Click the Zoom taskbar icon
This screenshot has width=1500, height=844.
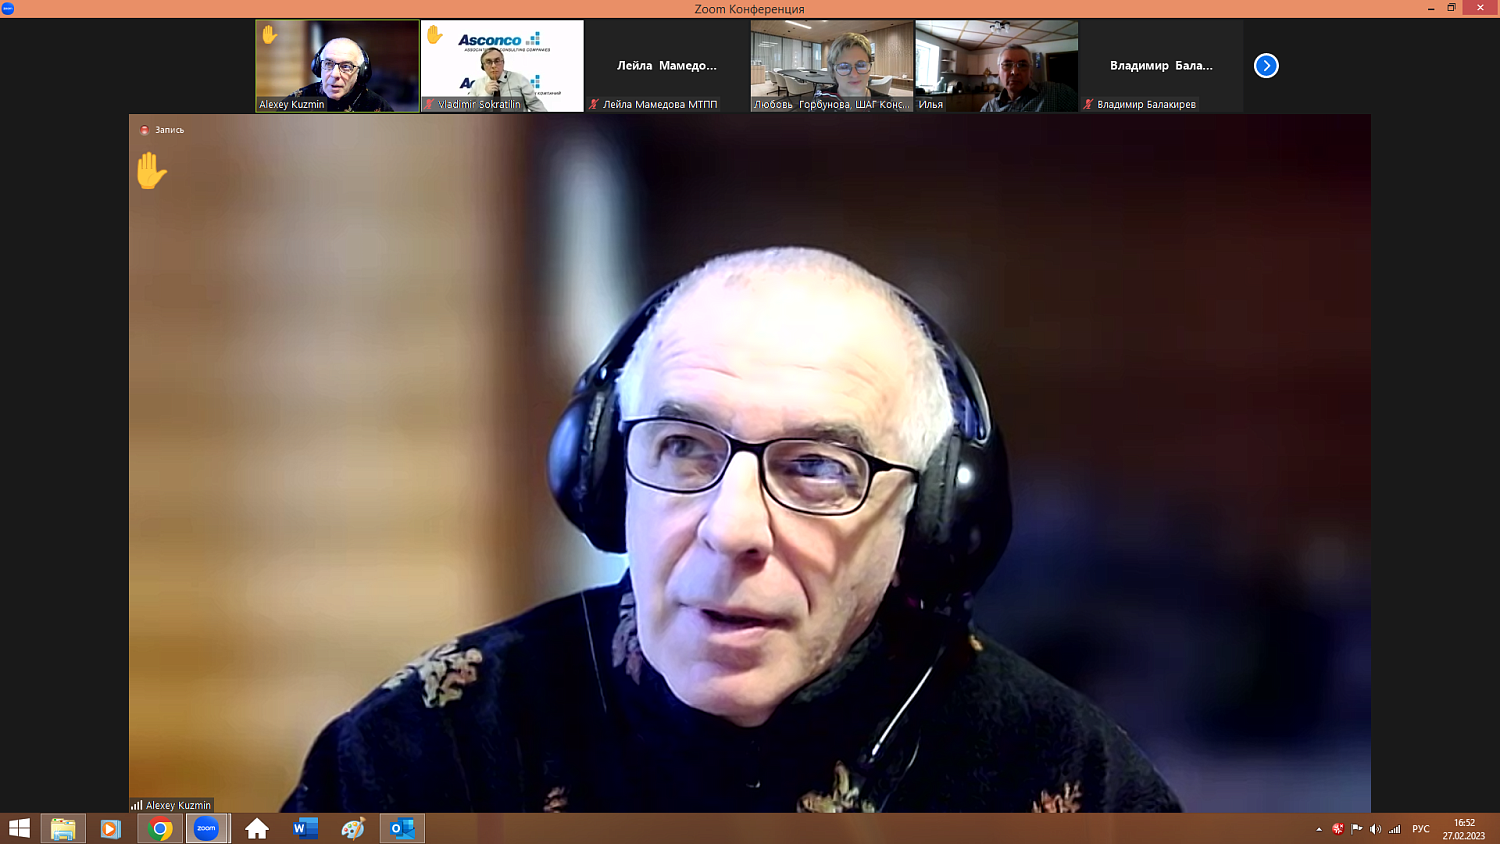click(207, 829)
